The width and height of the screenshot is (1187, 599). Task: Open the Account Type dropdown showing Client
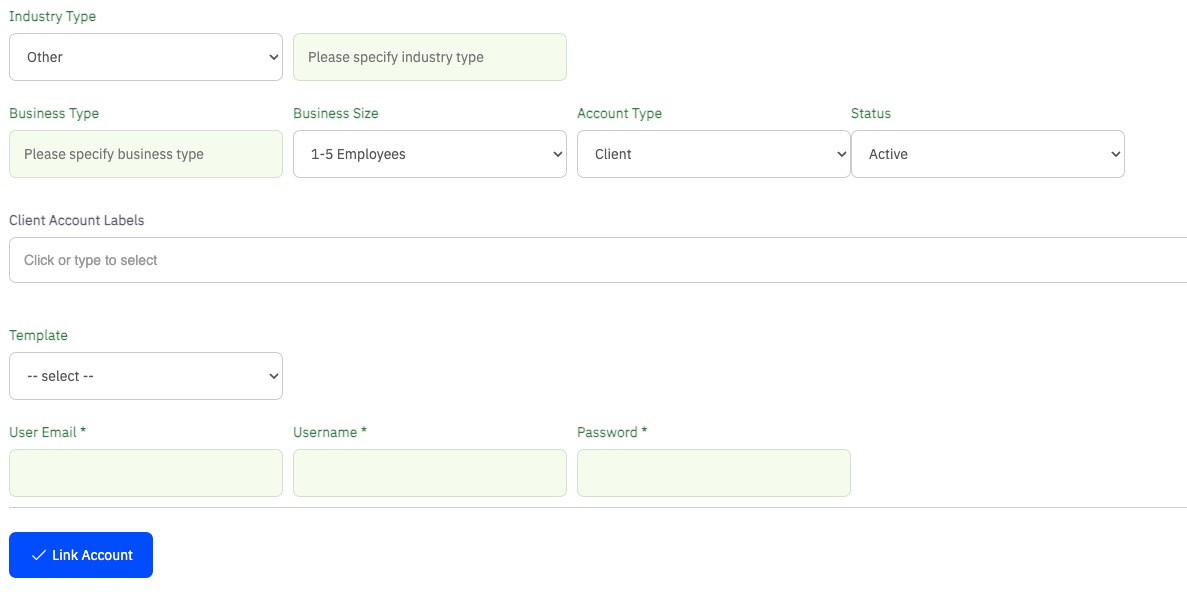(713, 154)
